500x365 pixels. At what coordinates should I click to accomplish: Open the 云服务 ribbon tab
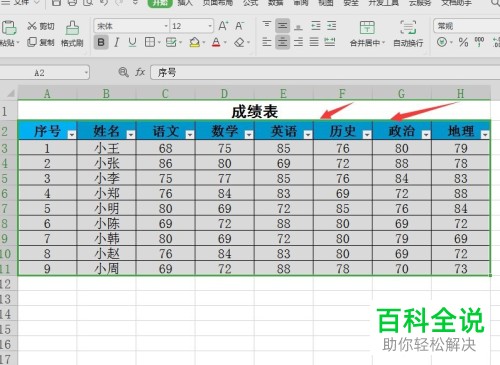click(420, 3)
